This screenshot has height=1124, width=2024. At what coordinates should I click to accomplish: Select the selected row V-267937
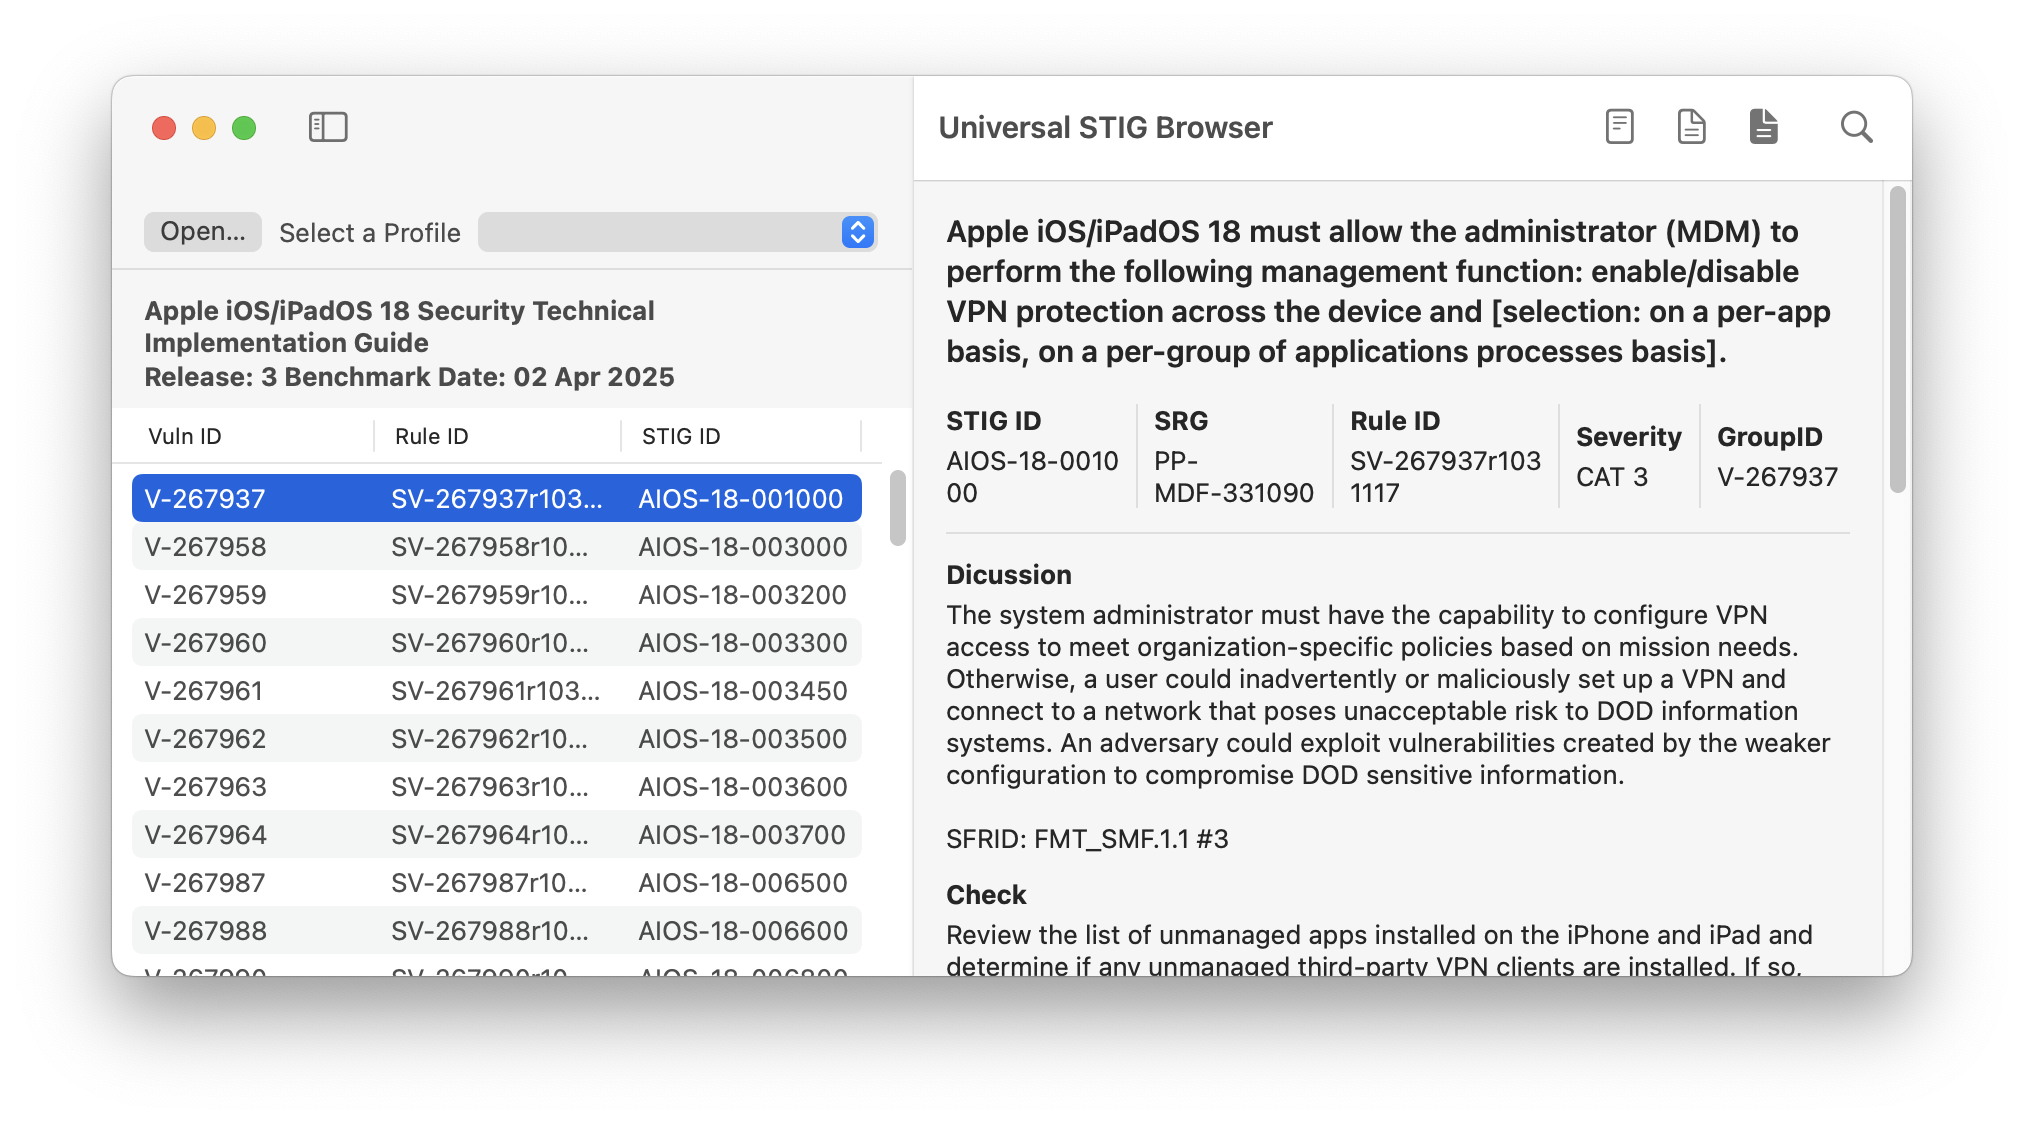click(496, 498)
